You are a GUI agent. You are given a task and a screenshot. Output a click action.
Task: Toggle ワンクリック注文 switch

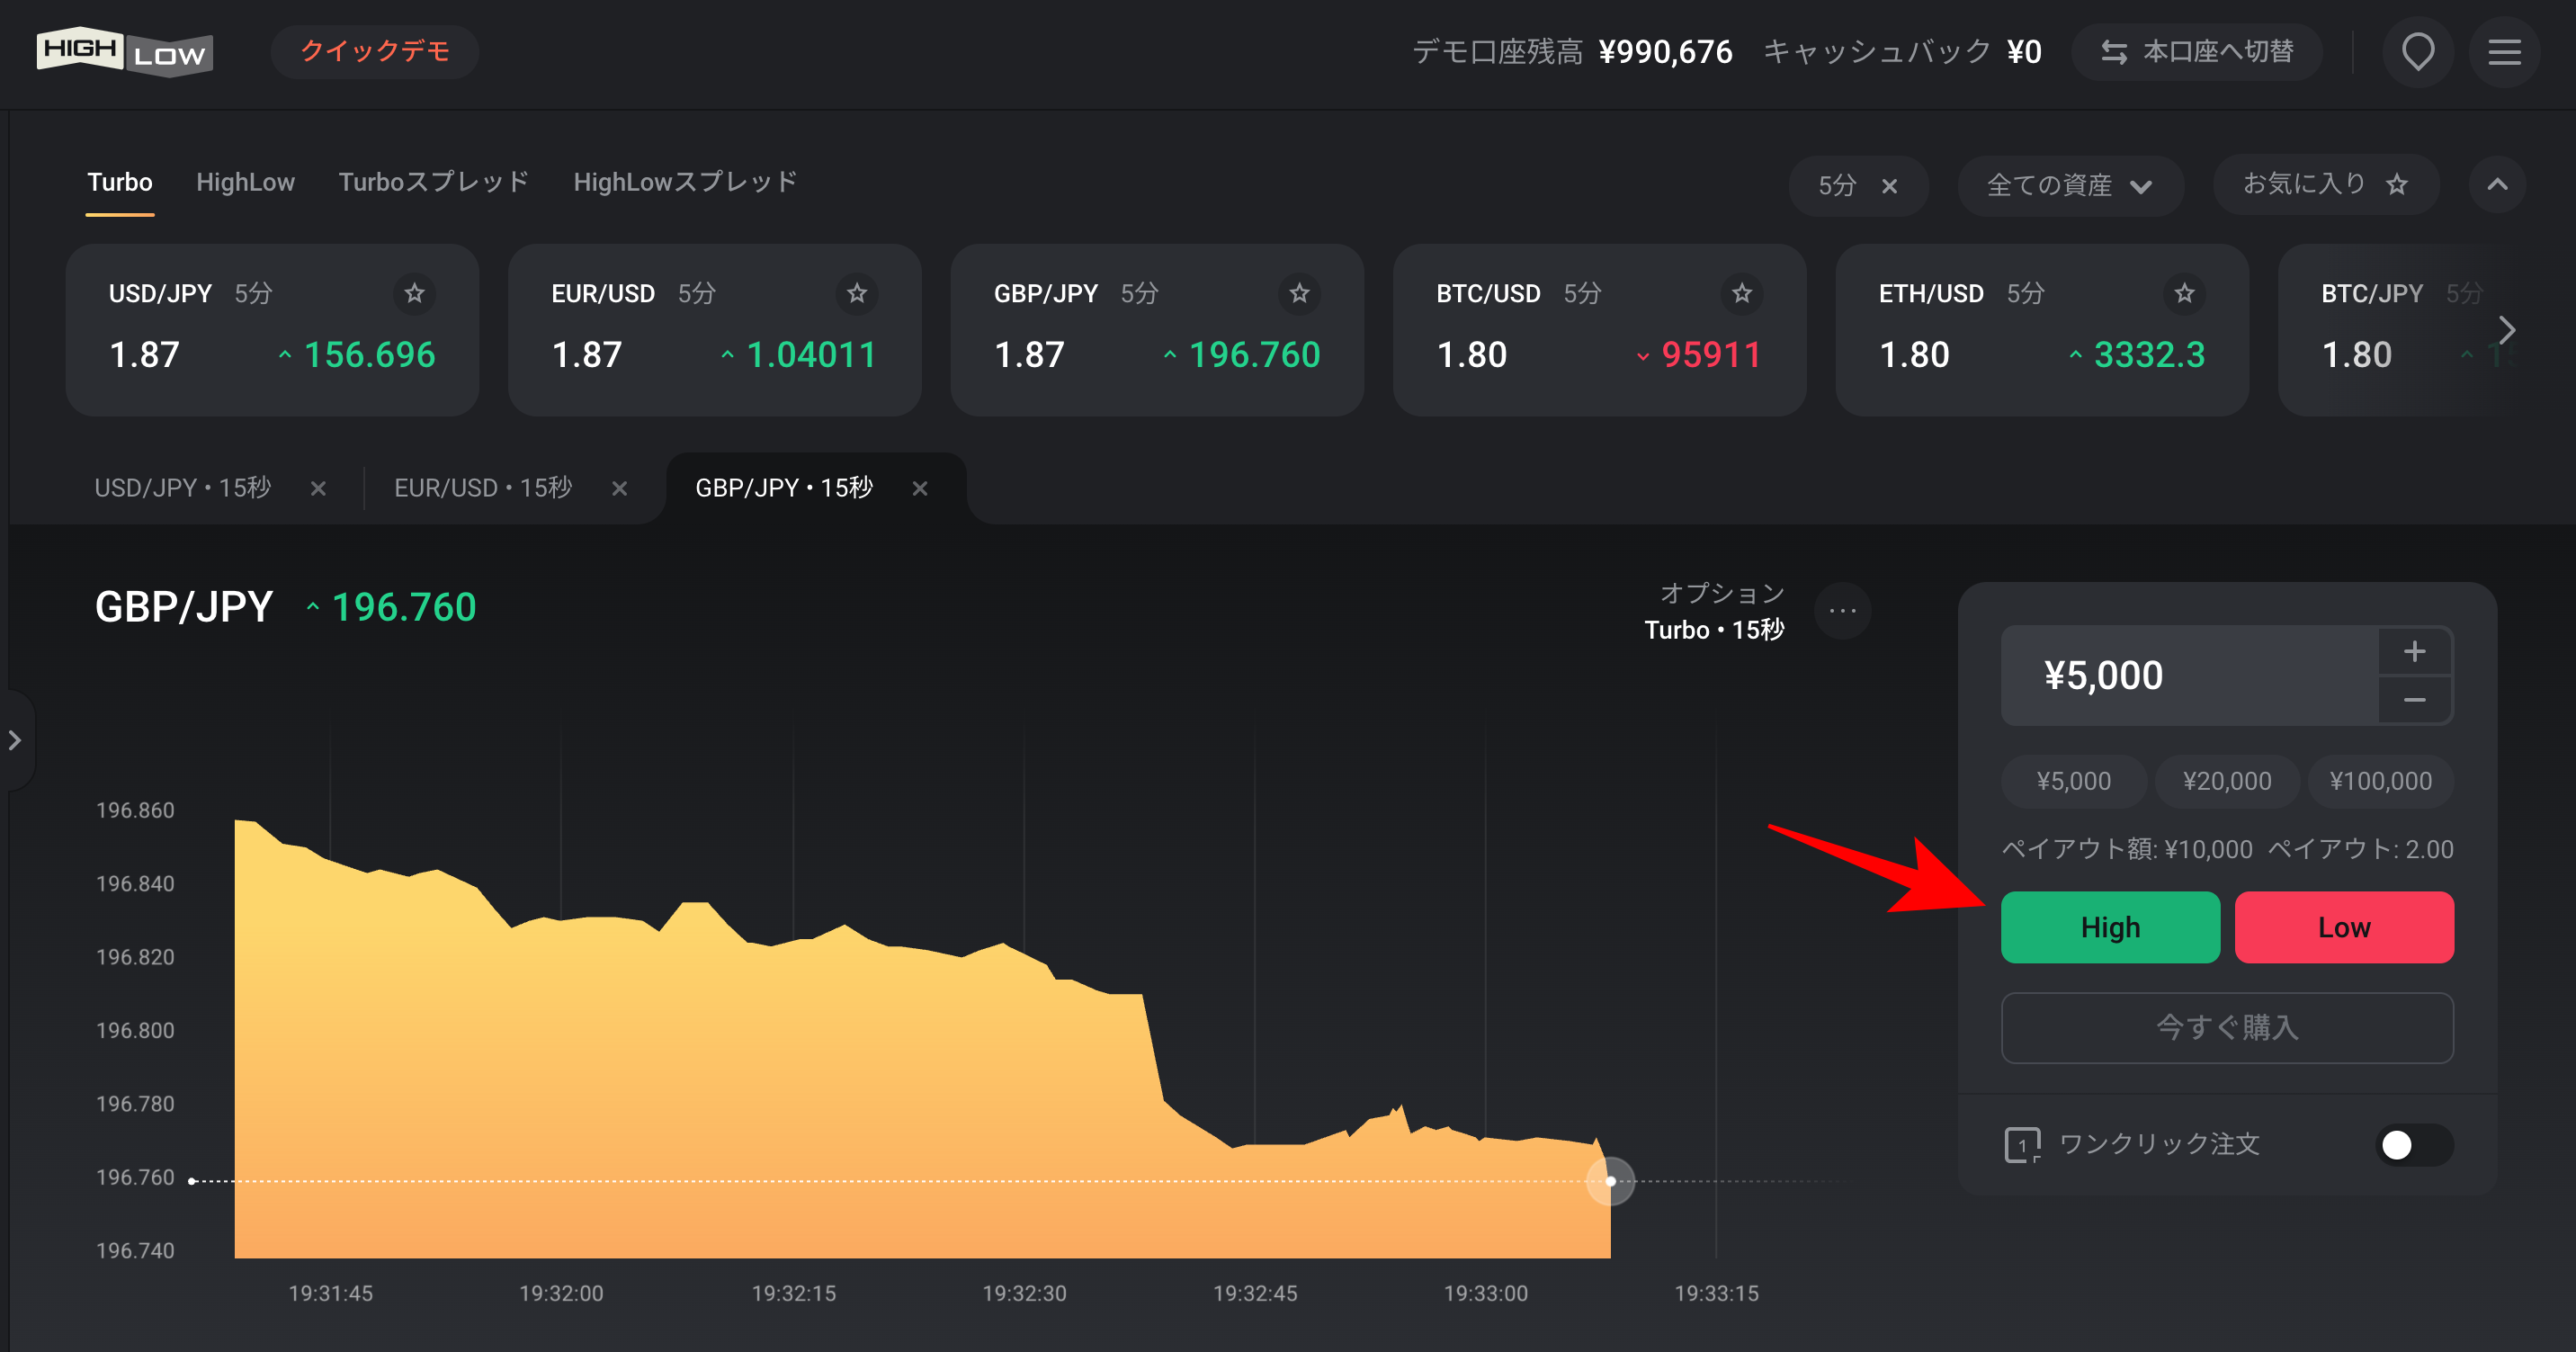2414,1145
